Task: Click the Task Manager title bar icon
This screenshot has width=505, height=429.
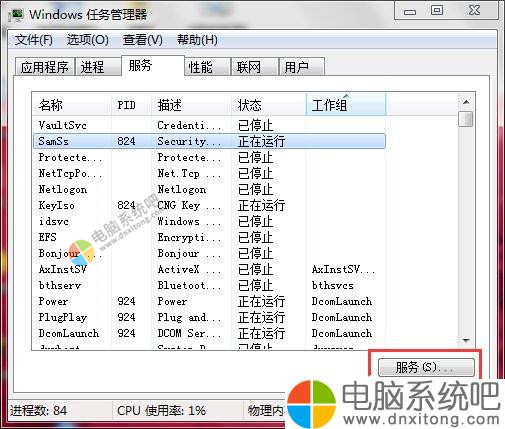Action: (x=16, y=15)
